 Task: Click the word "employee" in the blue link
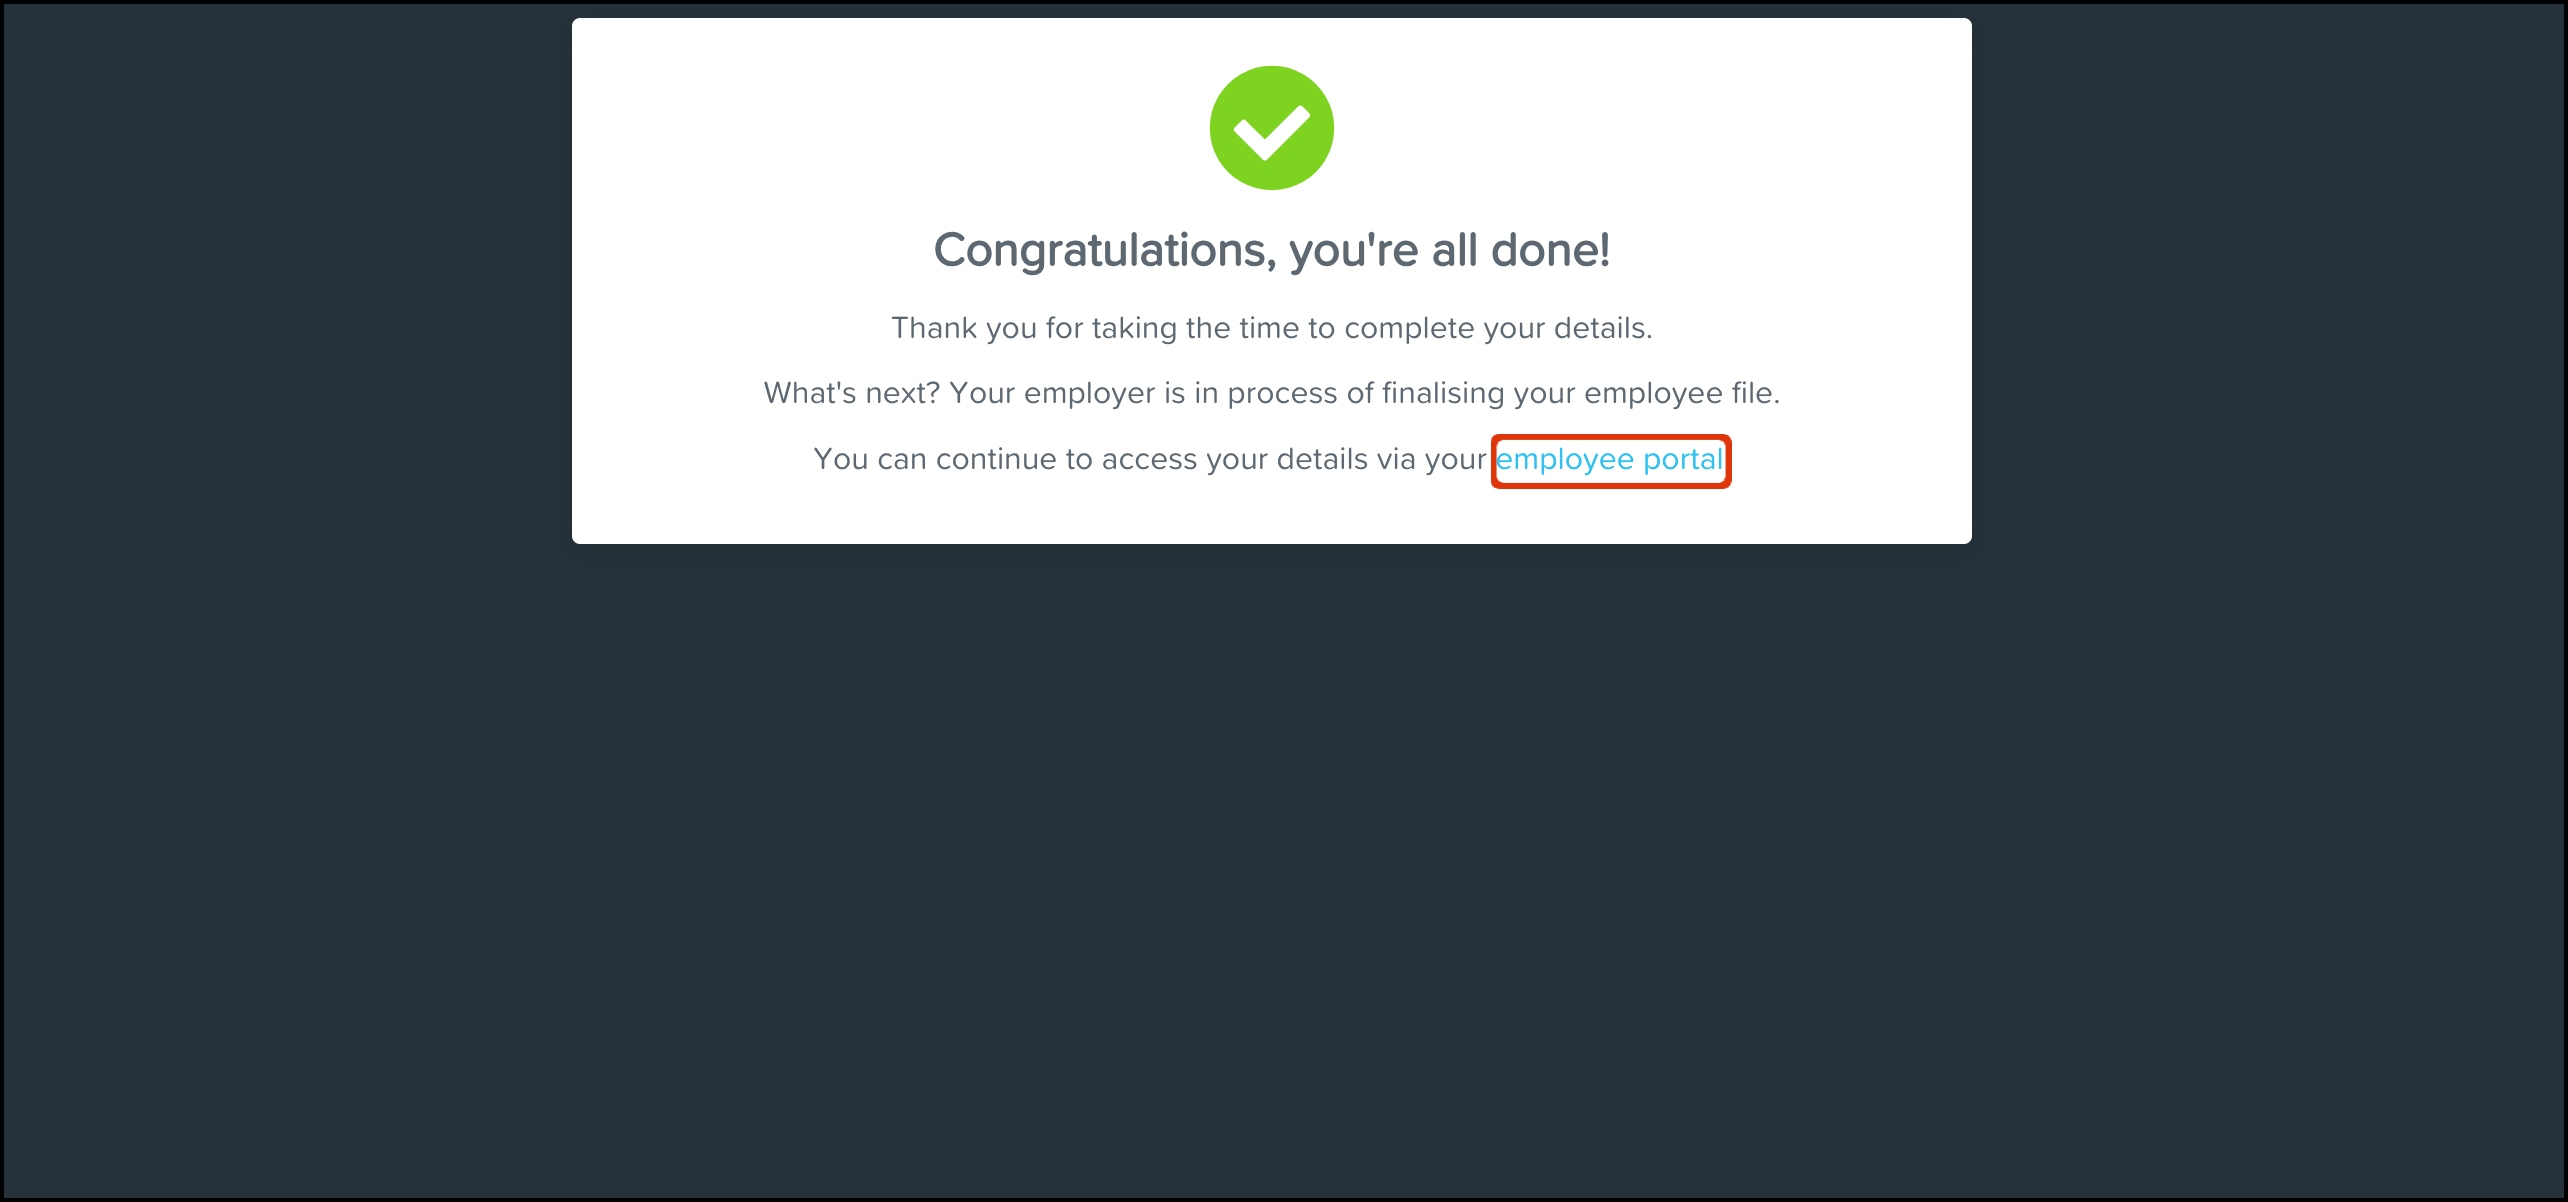(1565, 460)
